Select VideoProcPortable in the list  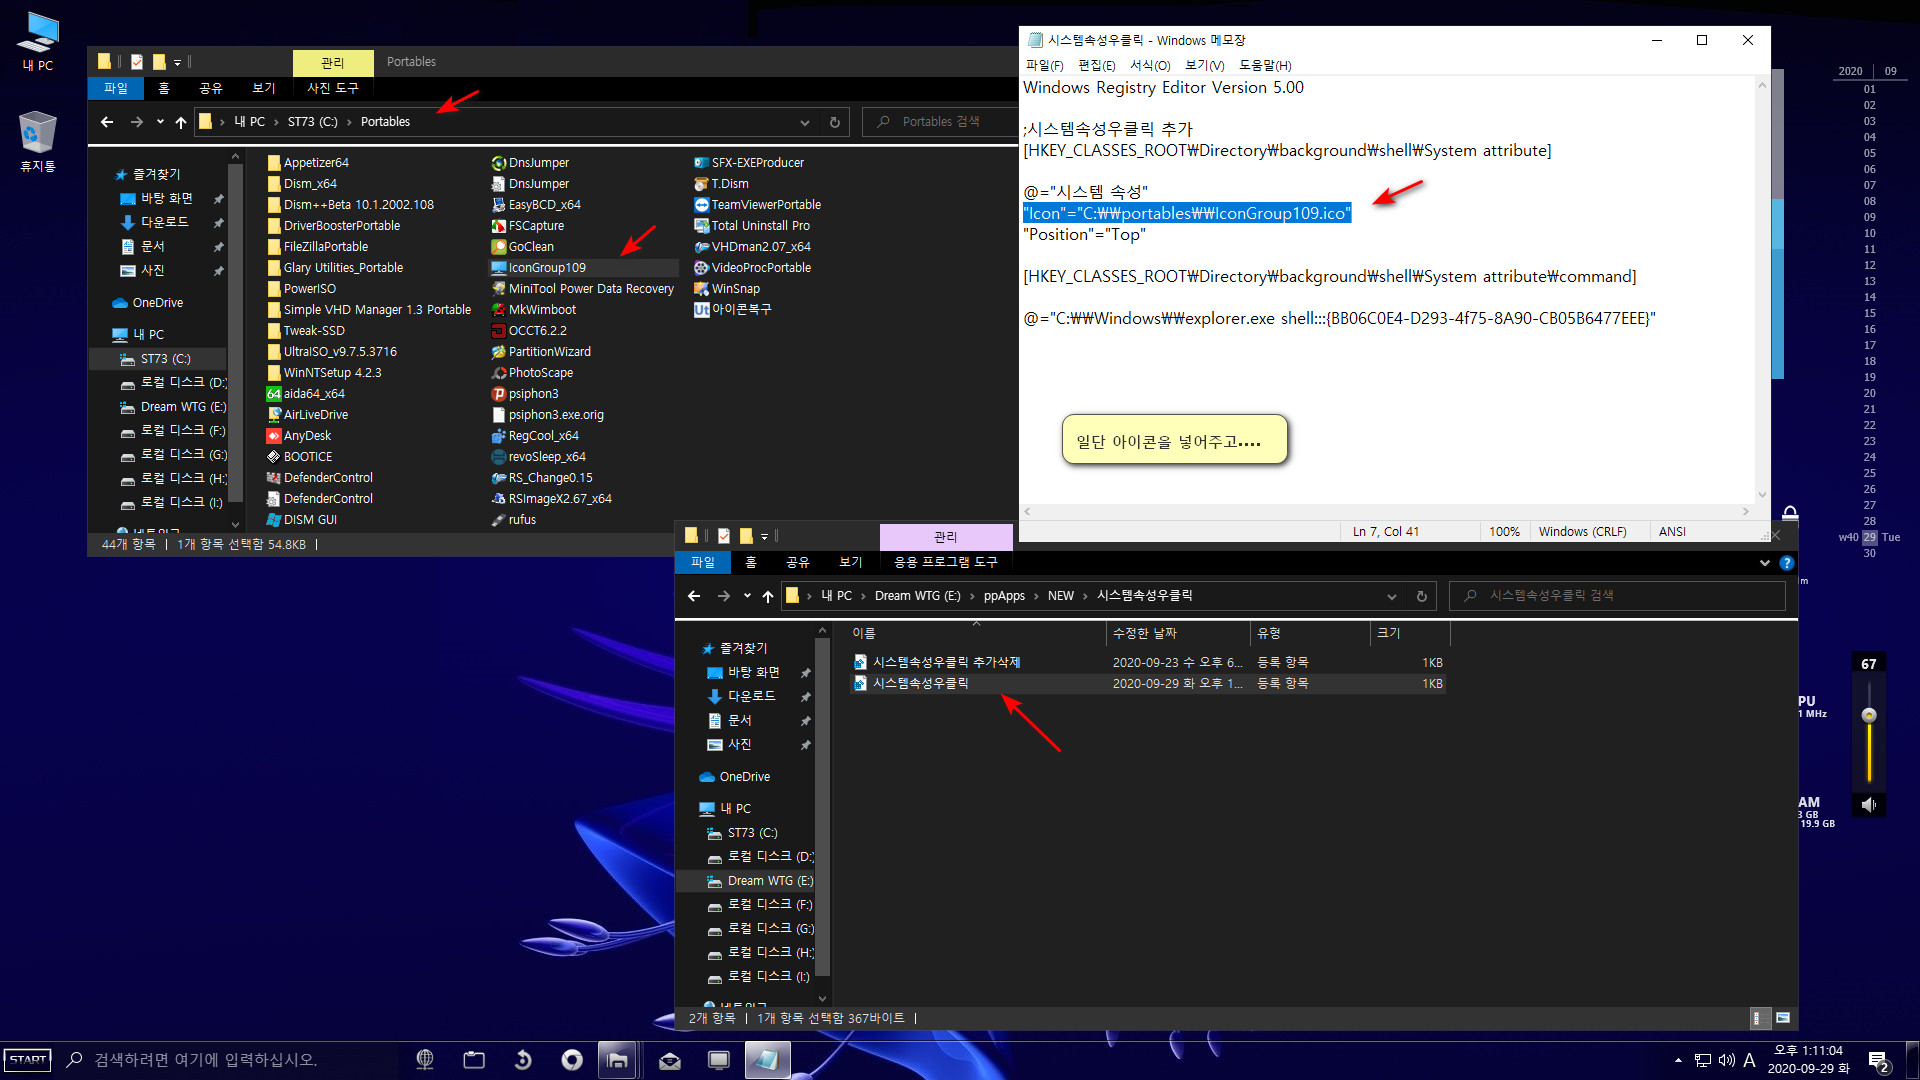(x=752, y=267)
